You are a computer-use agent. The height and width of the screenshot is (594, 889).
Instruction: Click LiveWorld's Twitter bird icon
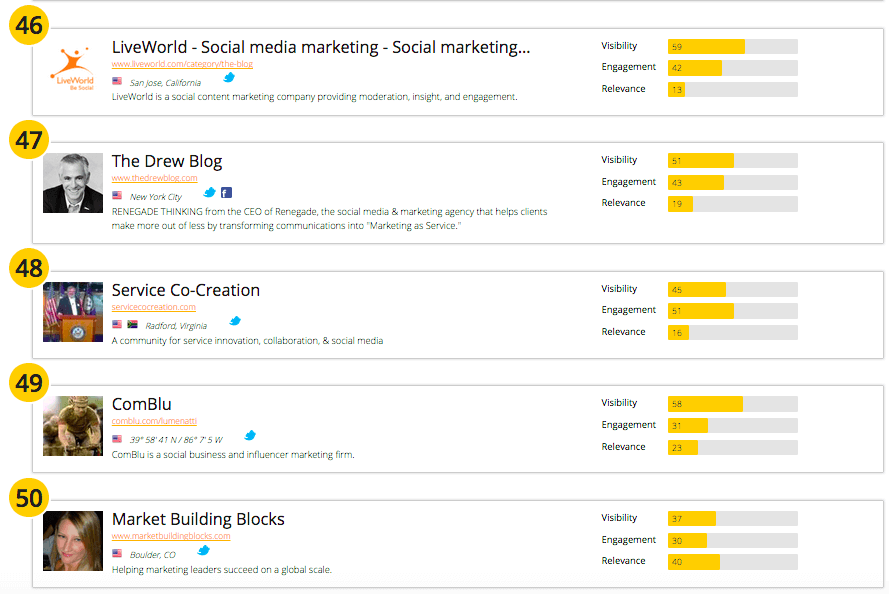(229, 77)
